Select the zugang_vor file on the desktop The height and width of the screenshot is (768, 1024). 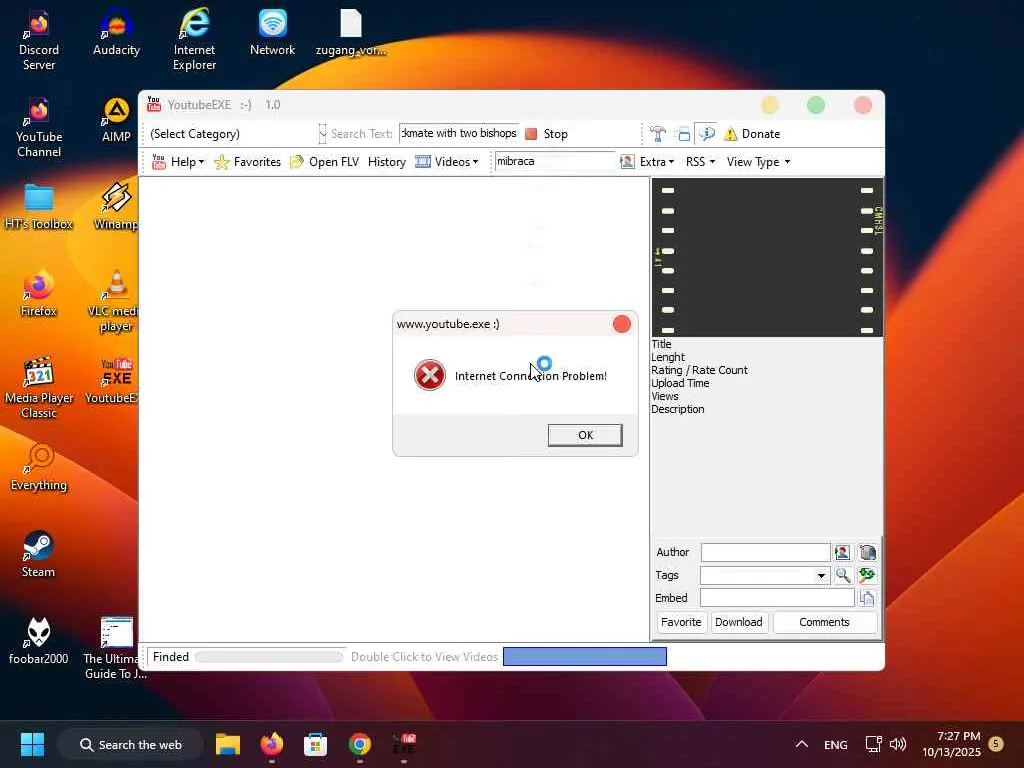coord(351,33)
